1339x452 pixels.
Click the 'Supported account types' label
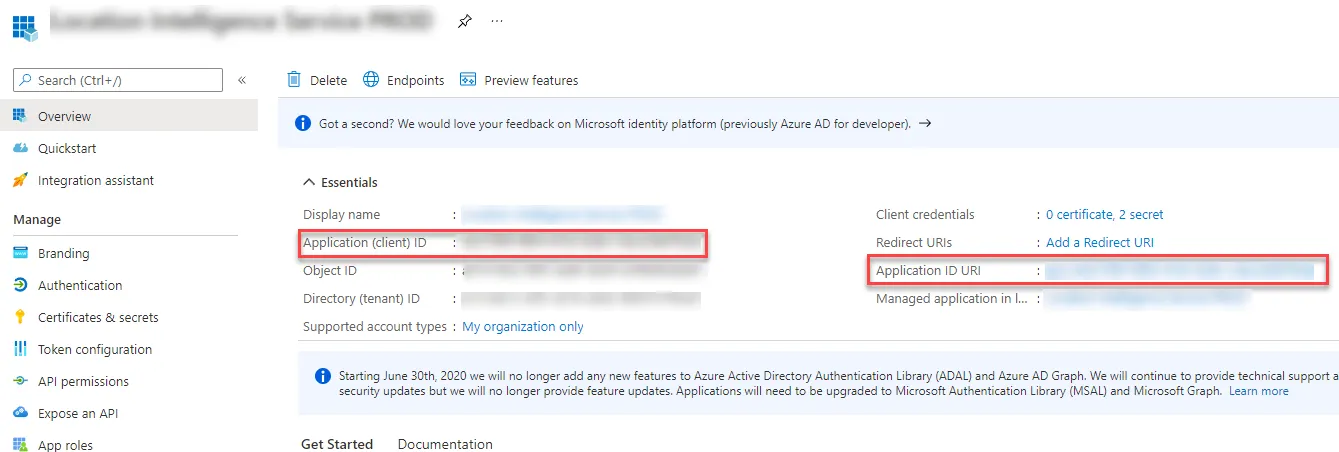375,326
